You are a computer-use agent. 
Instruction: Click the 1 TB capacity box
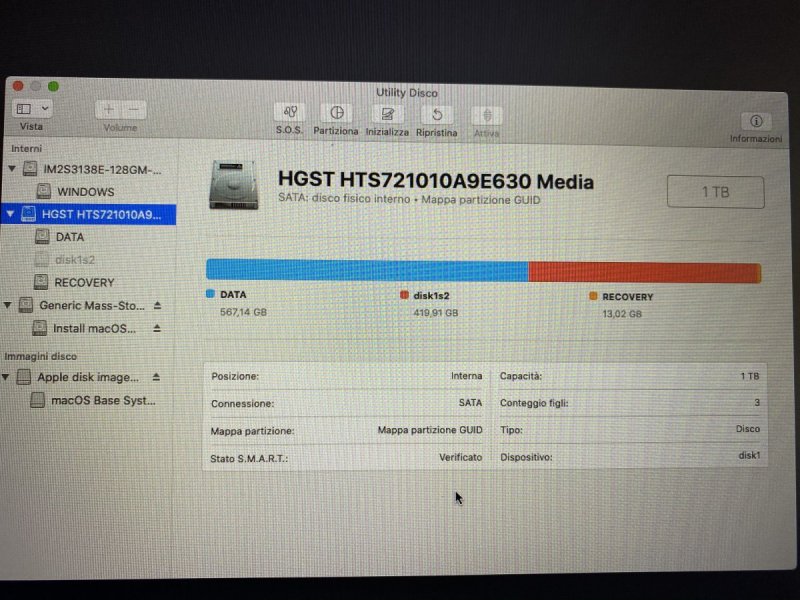click(x=715, y=192)
